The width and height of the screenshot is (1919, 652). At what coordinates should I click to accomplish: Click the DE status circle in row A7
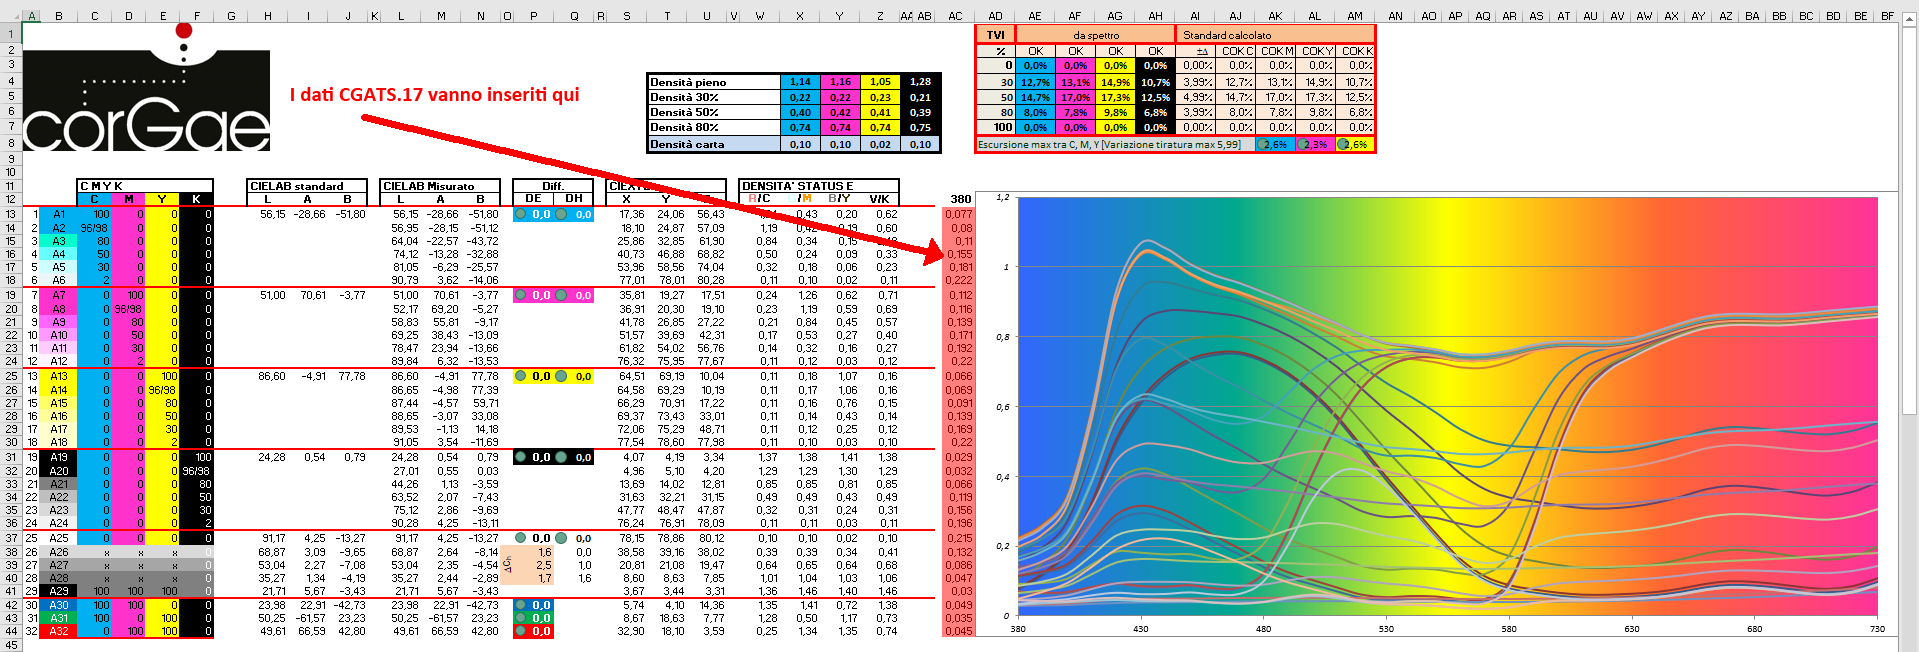pos(521,295)
